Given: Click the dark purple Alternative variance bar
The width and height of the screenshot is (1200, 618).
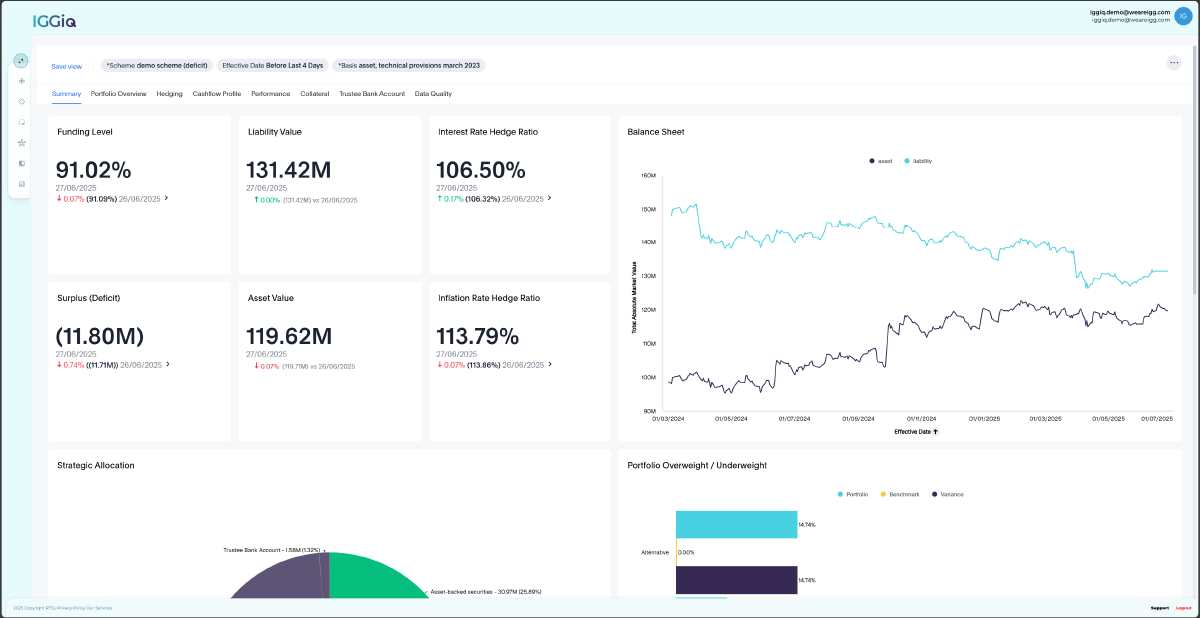Looking at the screenshot, I should [736, 580].
